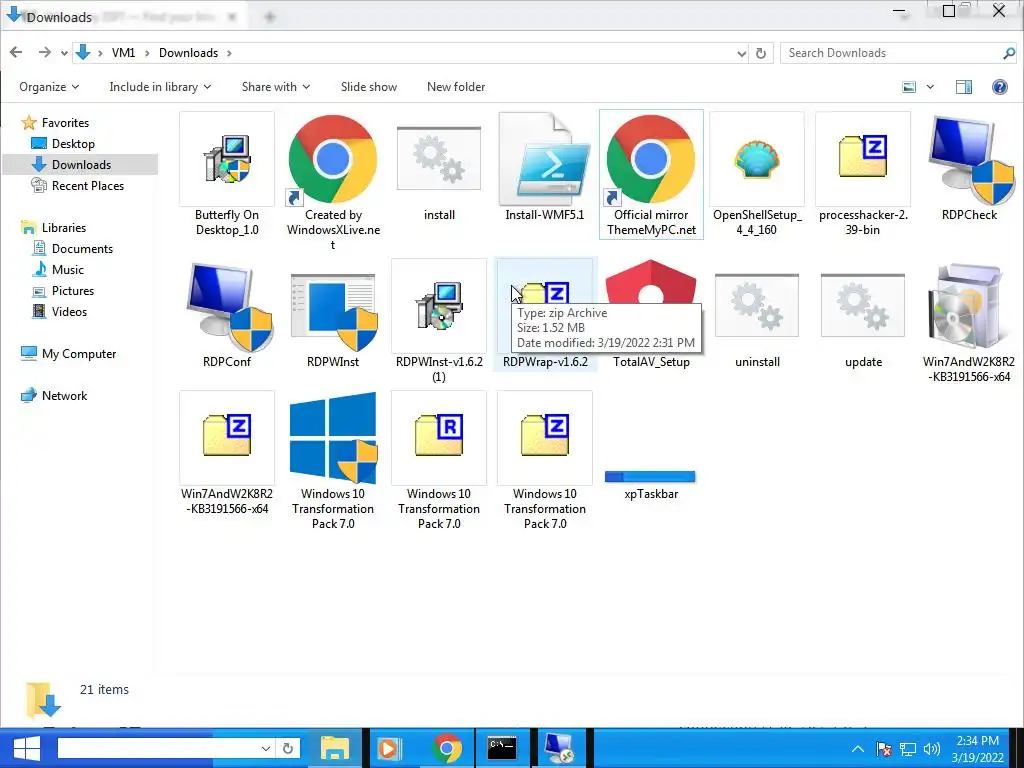Click the volume speaker tray icon

pos(932,749)
